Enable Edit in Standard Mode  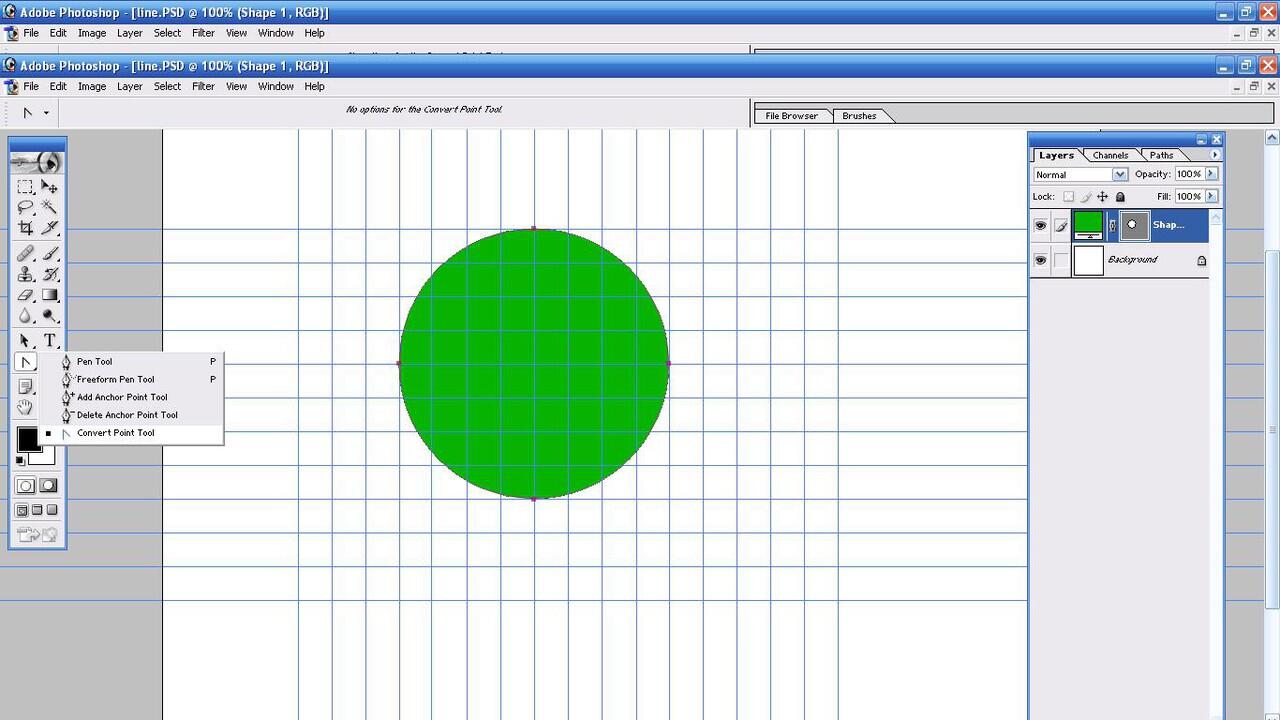[26, 485]
